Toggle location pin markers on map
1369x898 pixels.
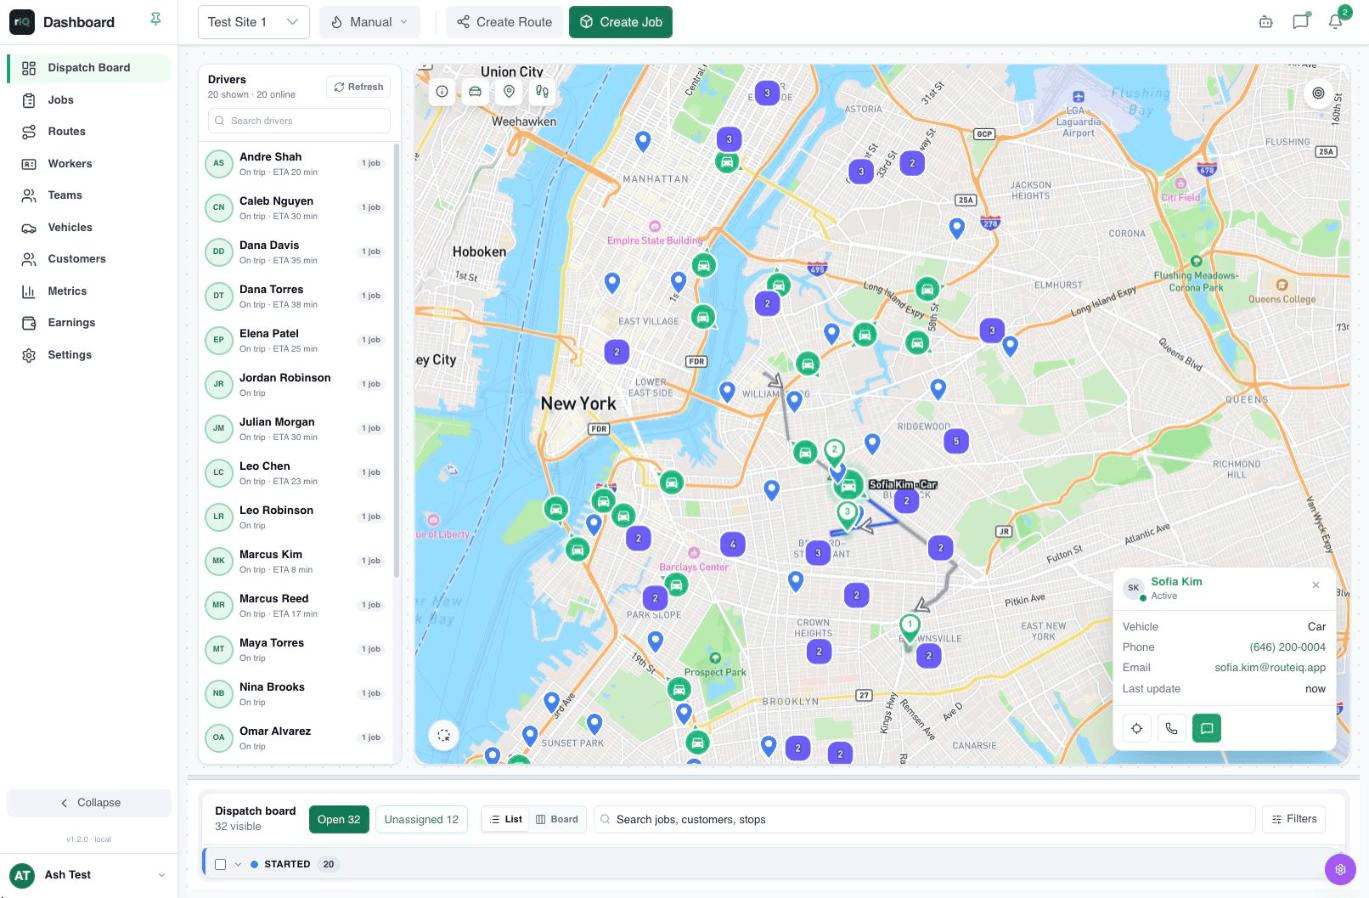tap(509, 91)
